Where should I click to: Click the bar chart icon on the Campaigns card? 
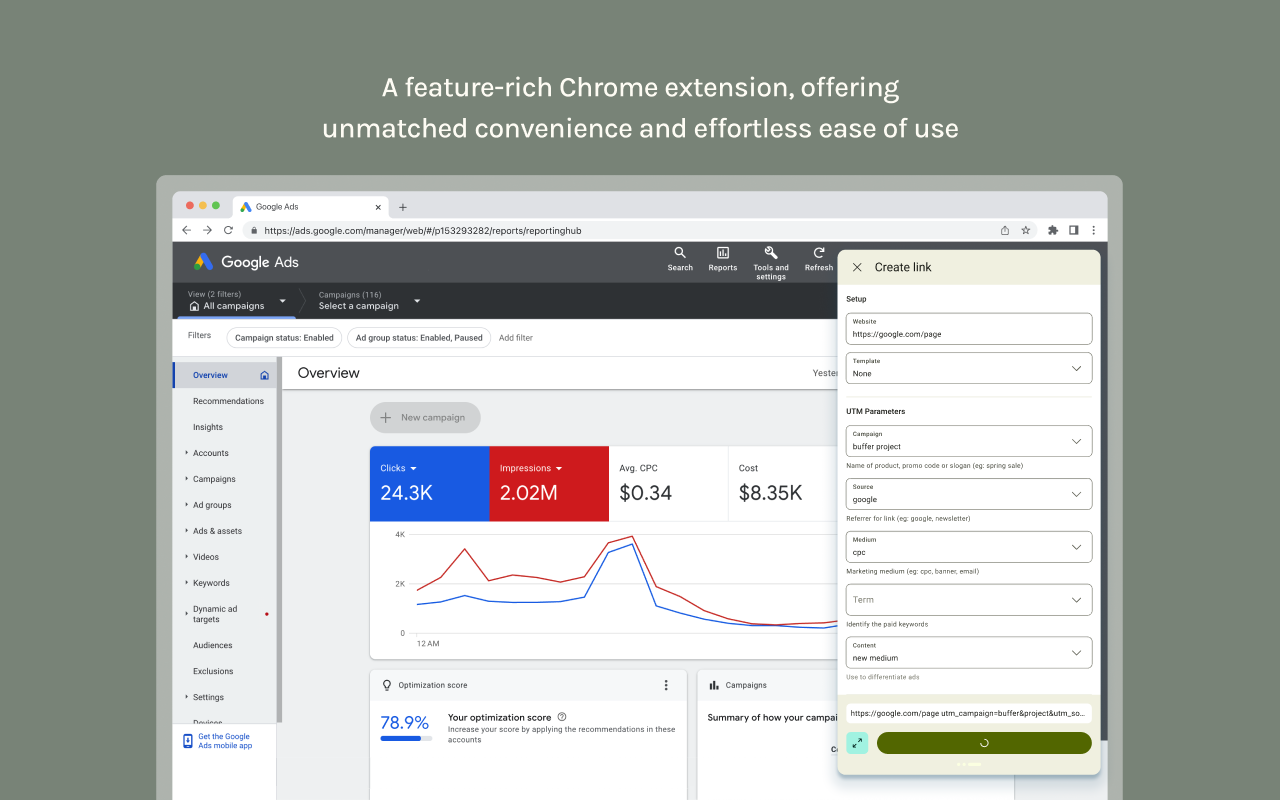tap(714, 685)
